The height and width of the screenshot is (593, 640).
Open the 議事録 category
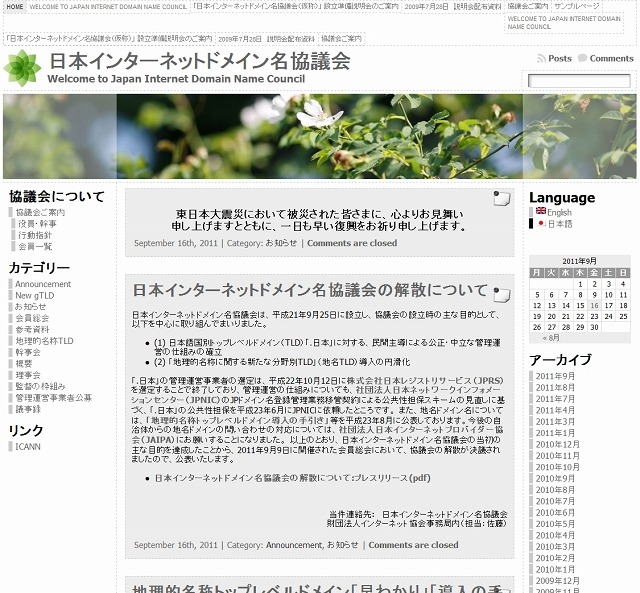[x=28, y=409]
